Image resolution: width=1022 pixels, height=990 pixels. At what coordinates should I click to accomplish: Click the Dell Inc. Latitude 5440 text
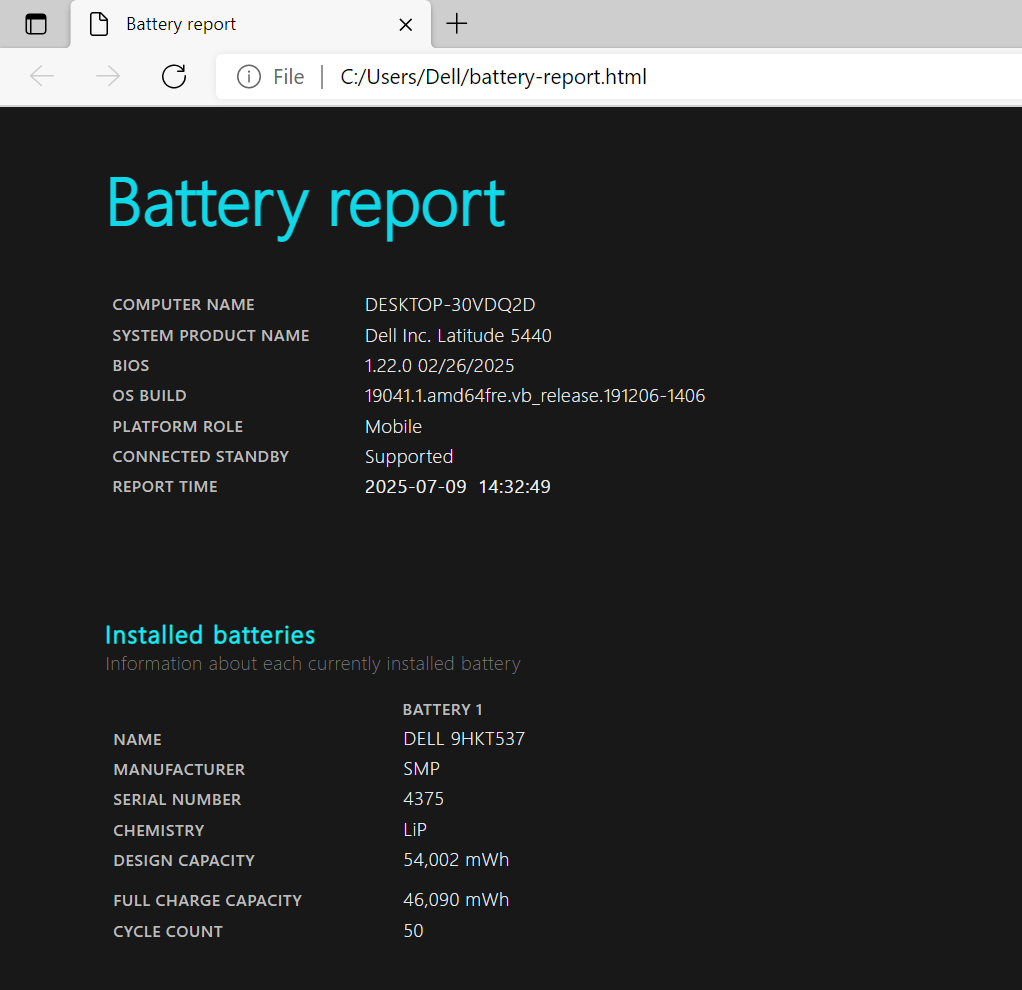458,336
